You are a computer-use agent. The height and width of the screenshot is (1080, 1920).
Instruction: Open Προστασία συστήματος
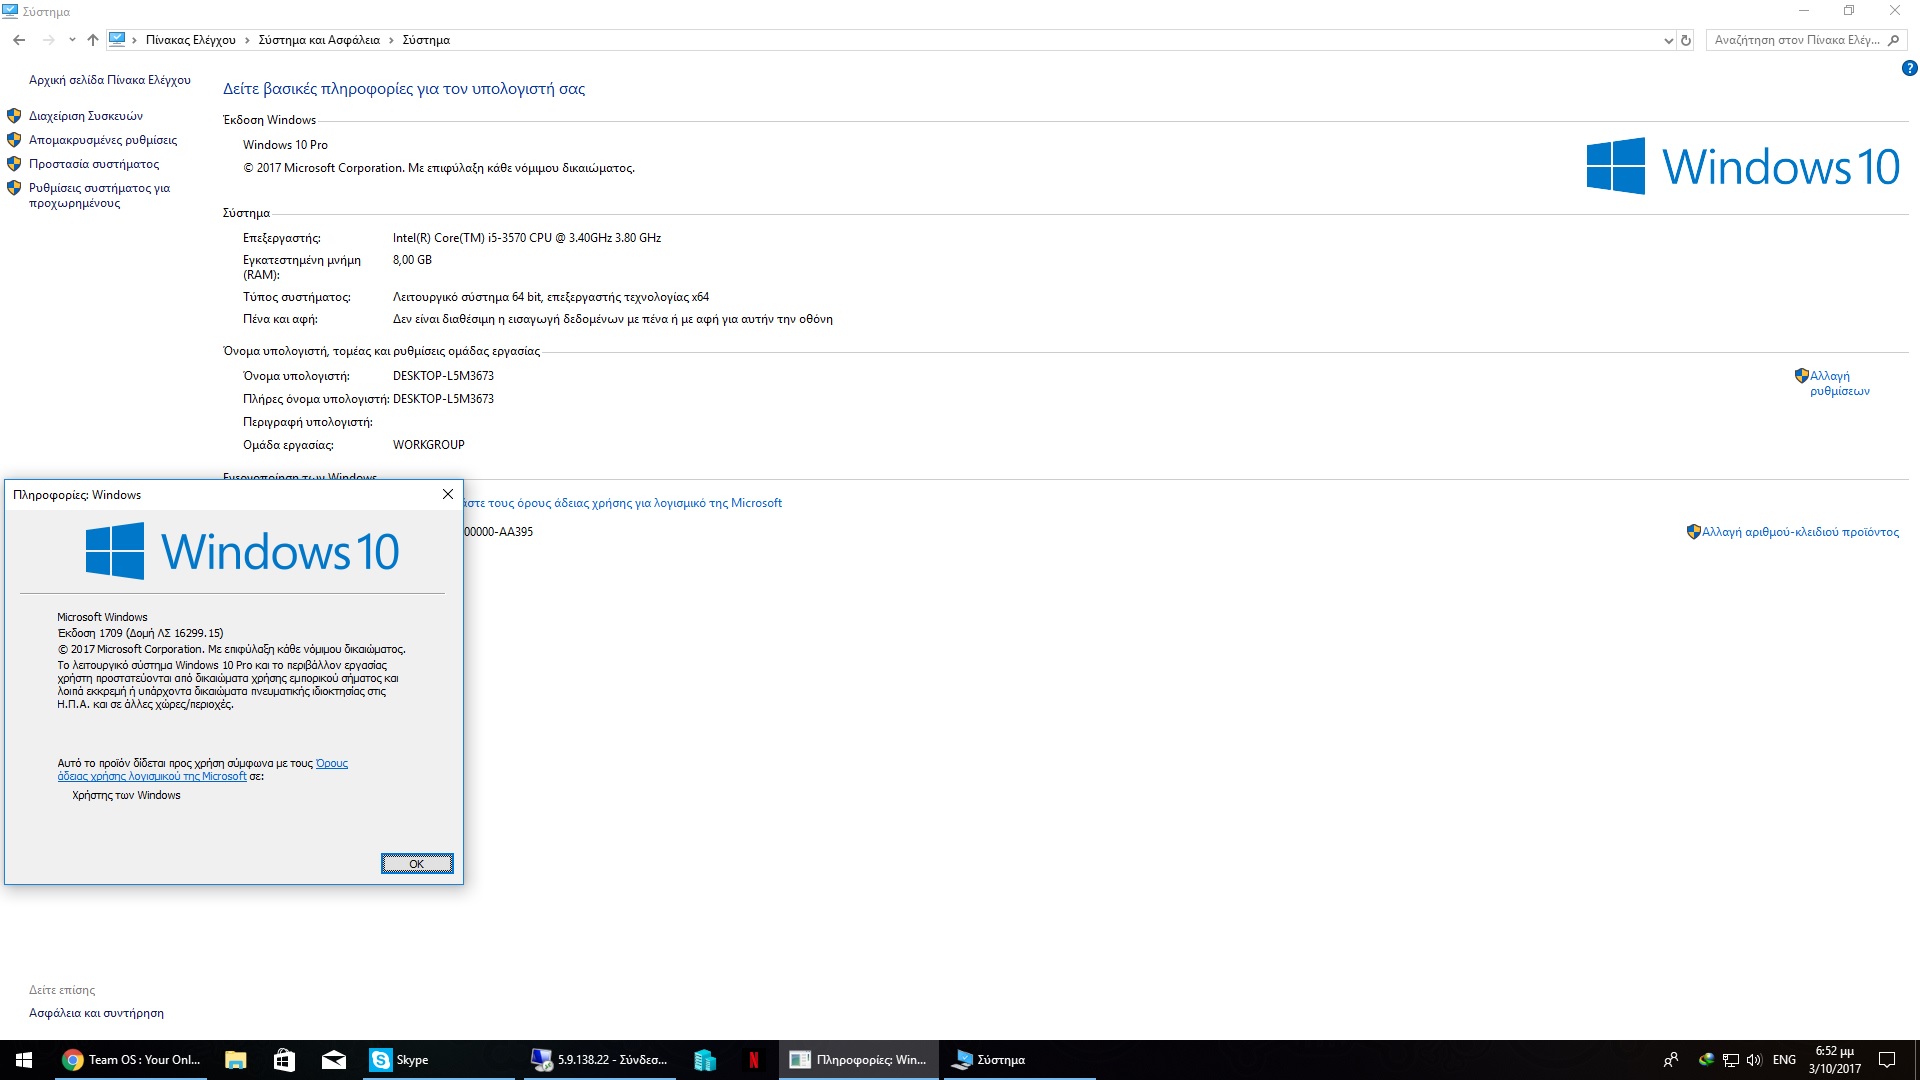pyautogui.click(x=94, y=164)
